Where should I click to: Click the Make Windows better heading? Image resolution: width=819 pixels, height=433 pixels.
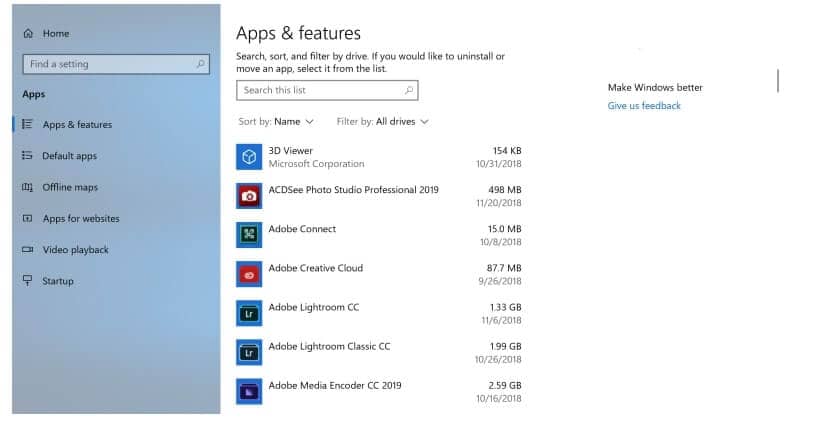pyautogui.click(x=655, y=87)
